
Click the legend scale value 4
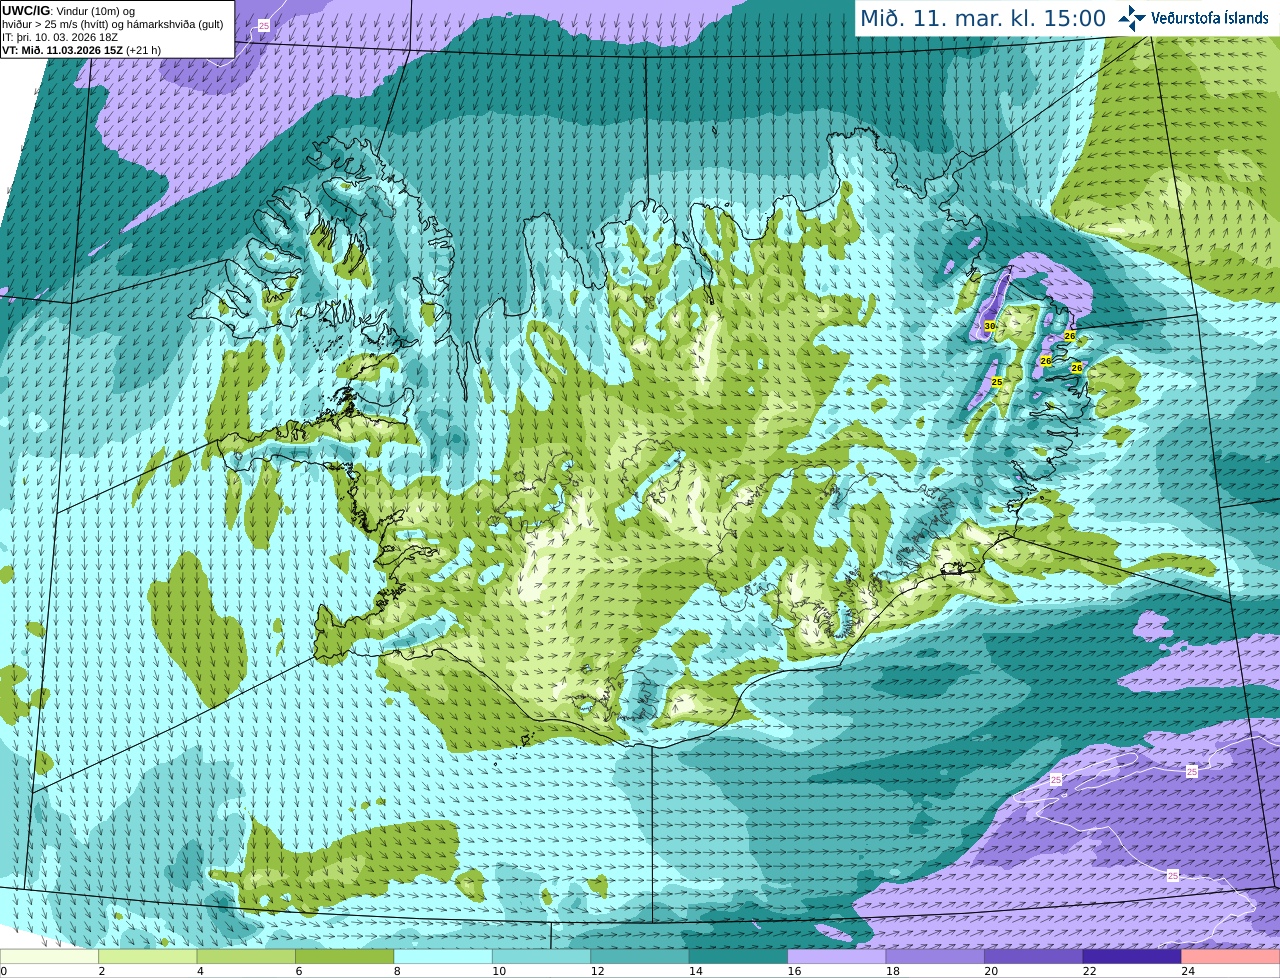point(200,971)
